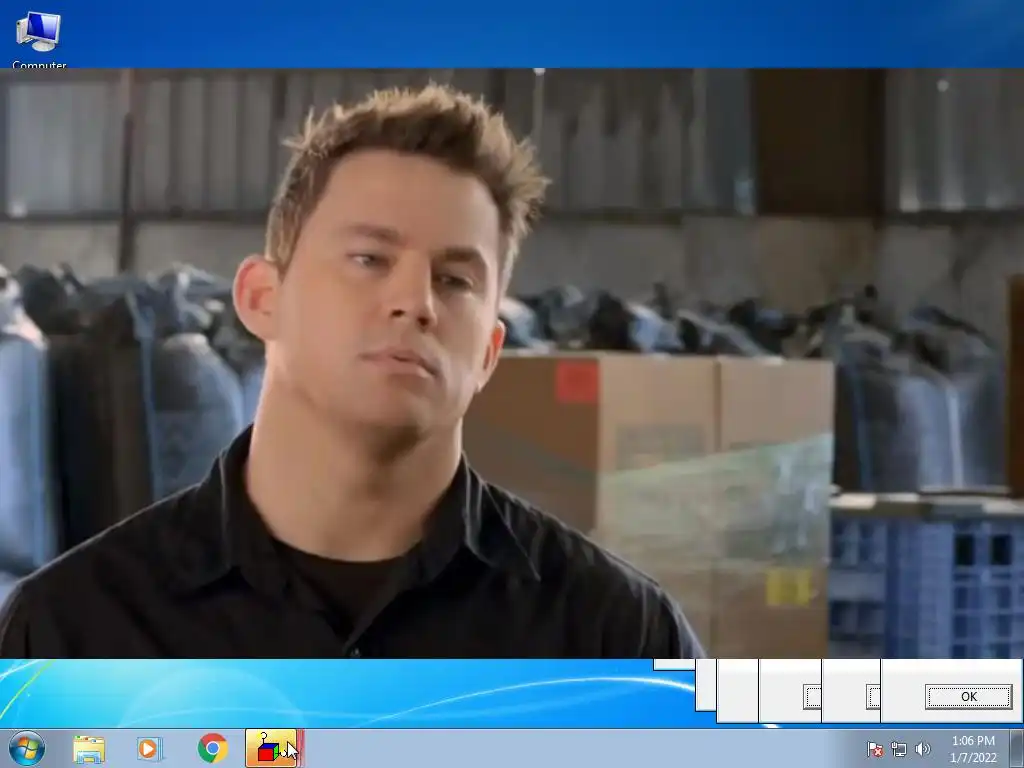Select the man's photo on desktop

(x=512, y=363)
